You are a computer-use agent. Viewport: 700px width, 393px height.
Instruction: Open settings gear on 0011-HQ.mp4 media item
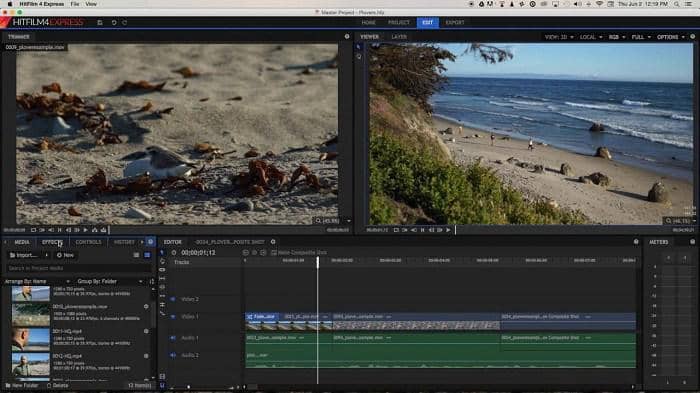click(x=146, y=331)
